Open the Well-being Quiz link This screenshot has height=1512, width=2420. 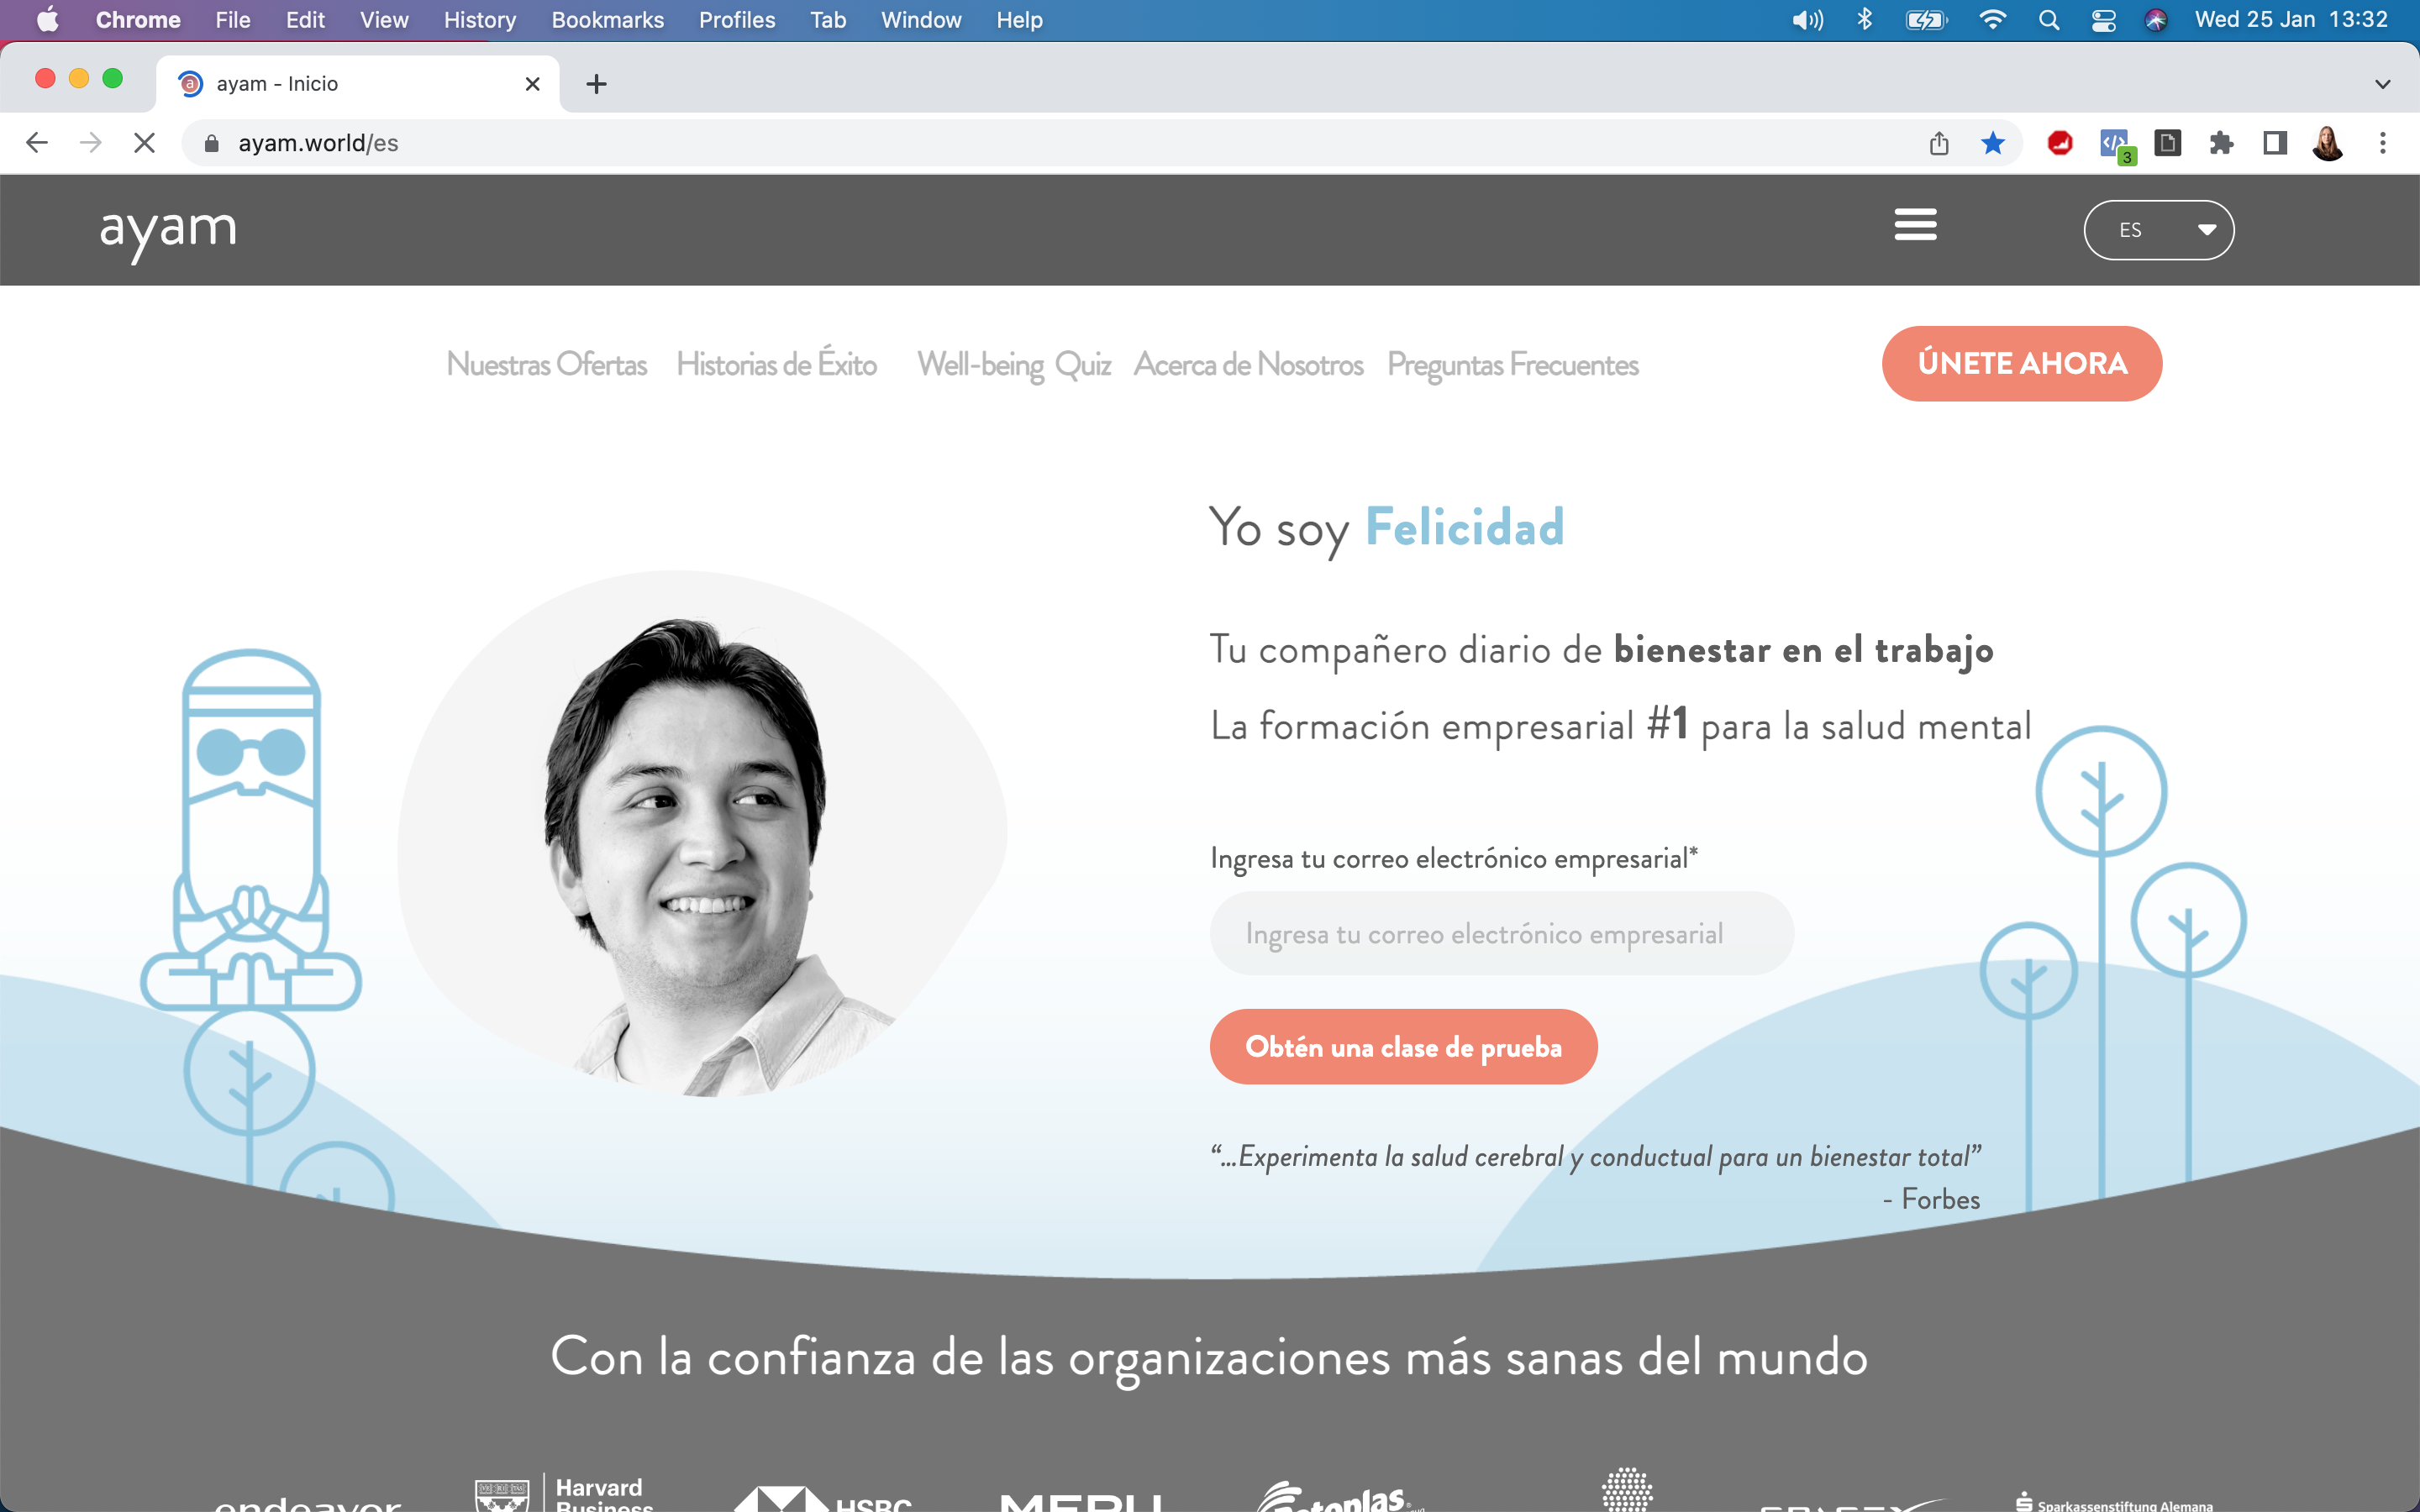point(1014,364)
